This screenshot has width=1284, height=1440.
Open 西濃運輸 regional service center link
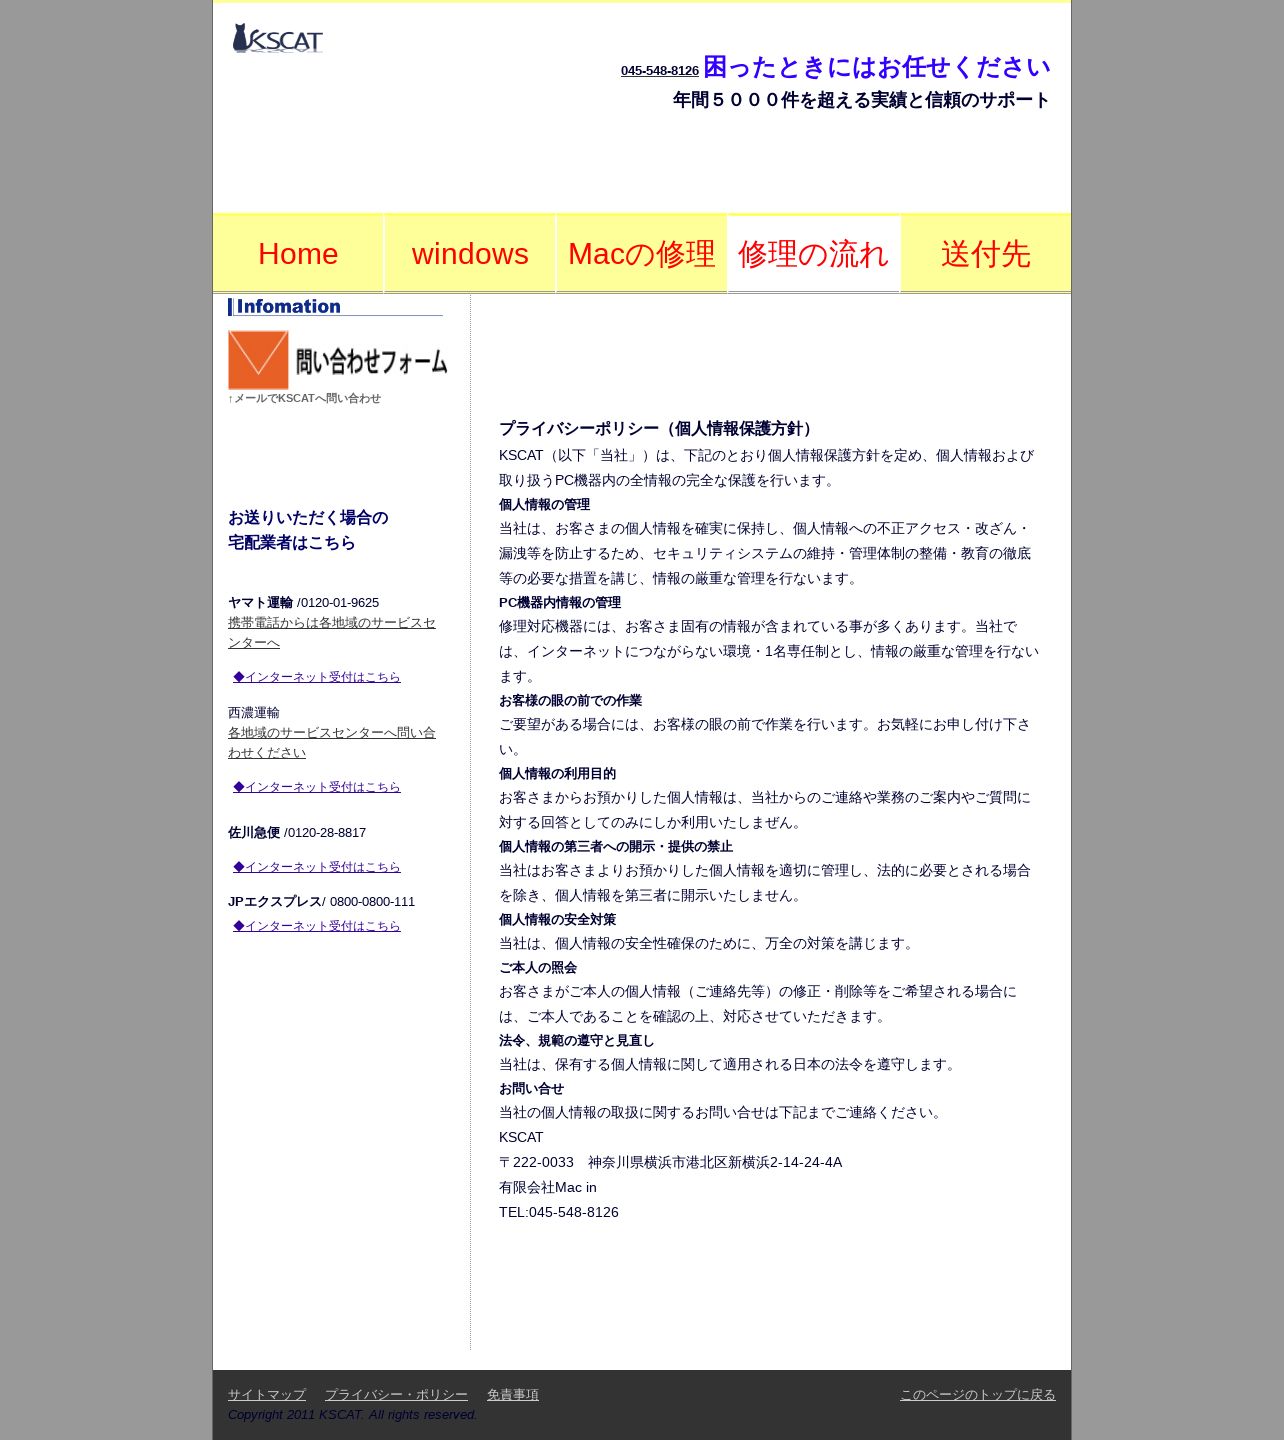332,743
